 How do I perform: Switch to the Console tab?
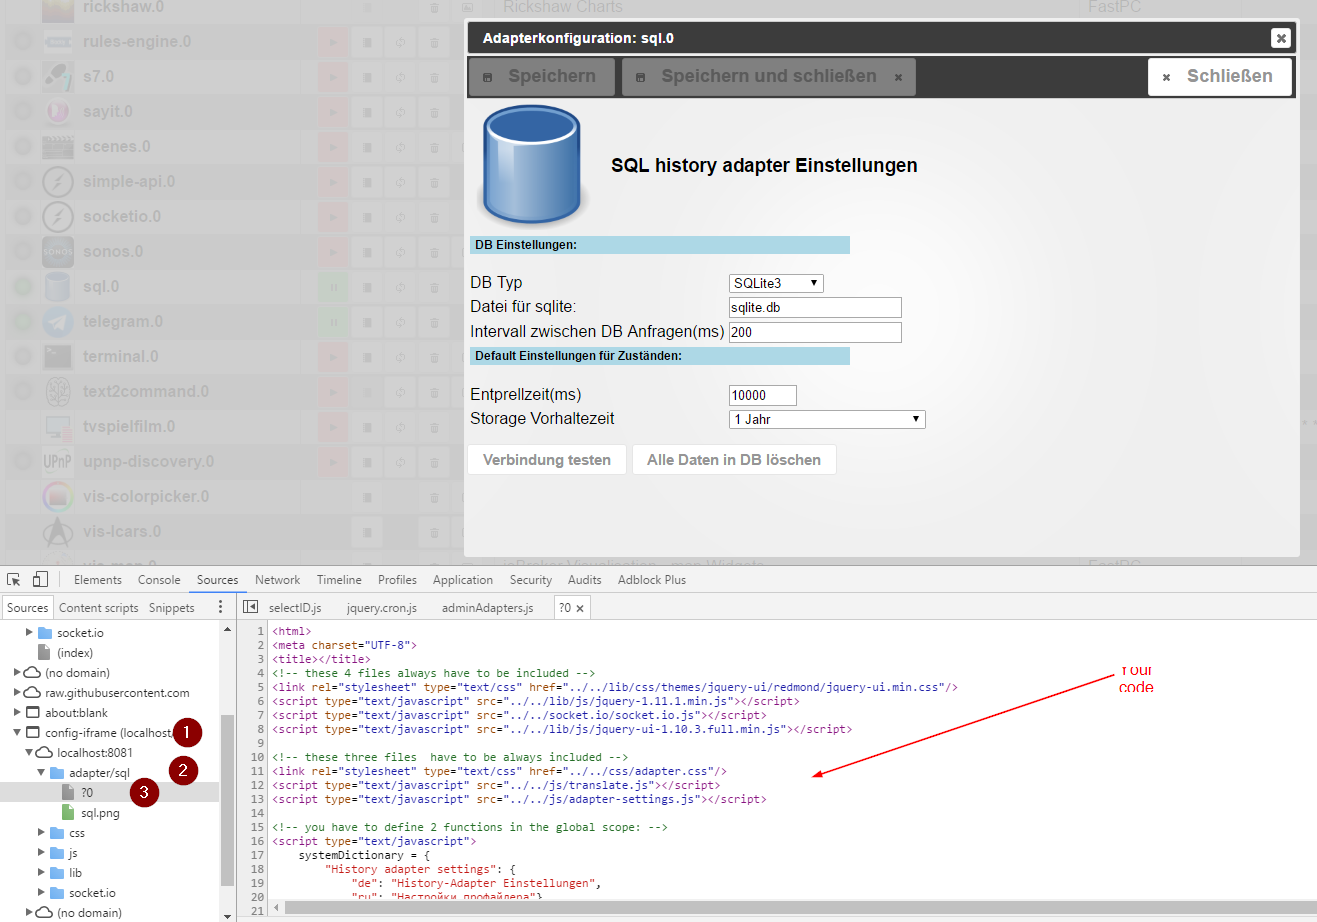(159, 580)
